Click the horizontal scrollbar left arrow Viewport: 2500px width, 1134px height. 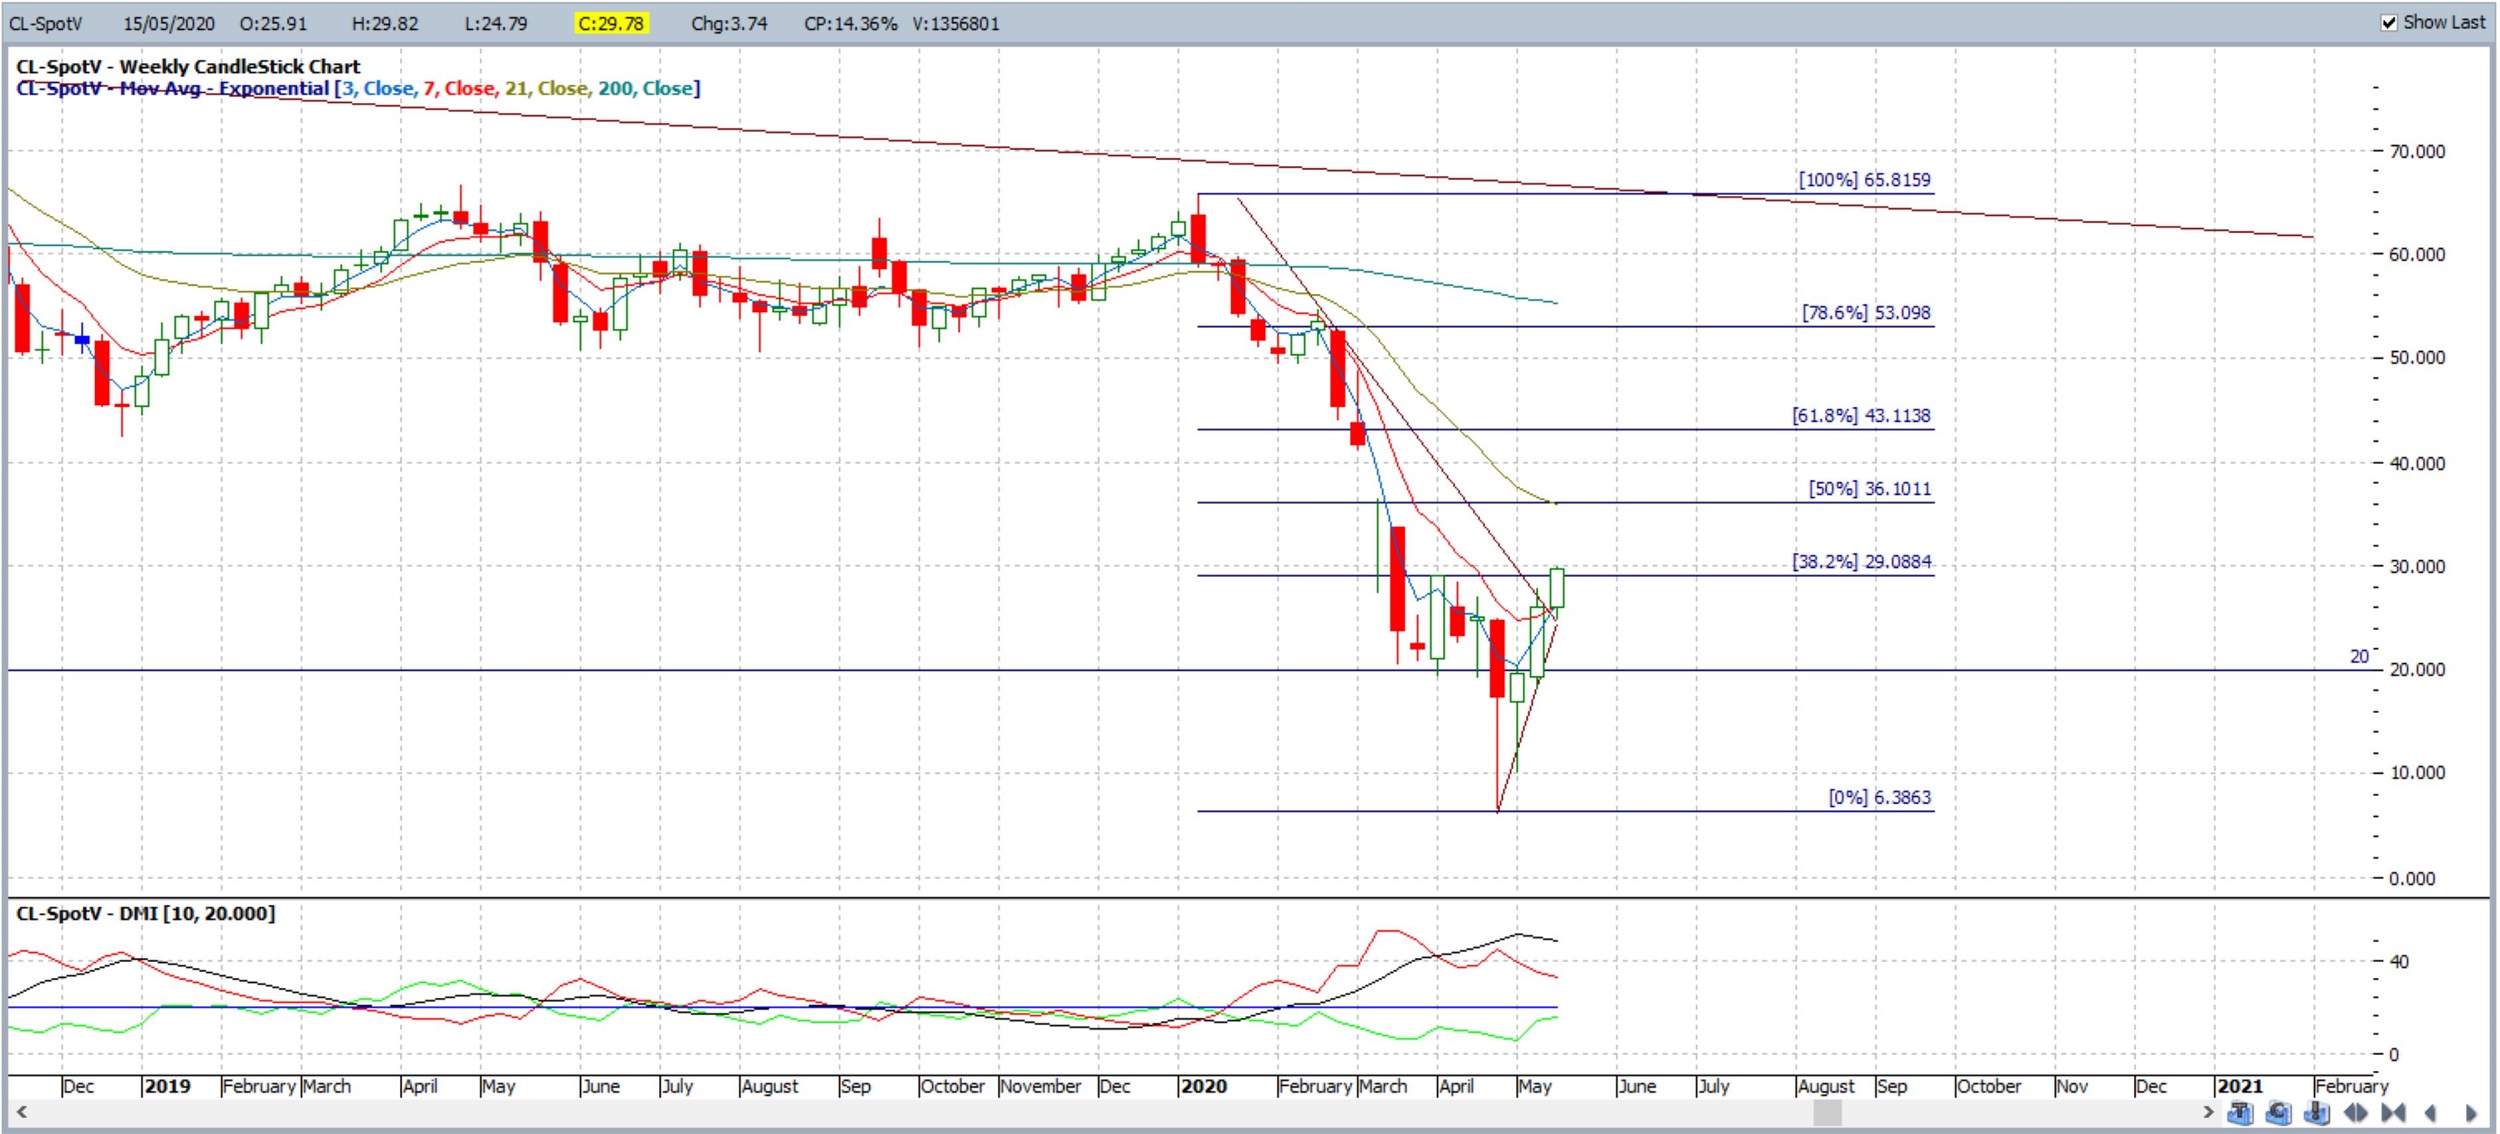[21, 1112]
